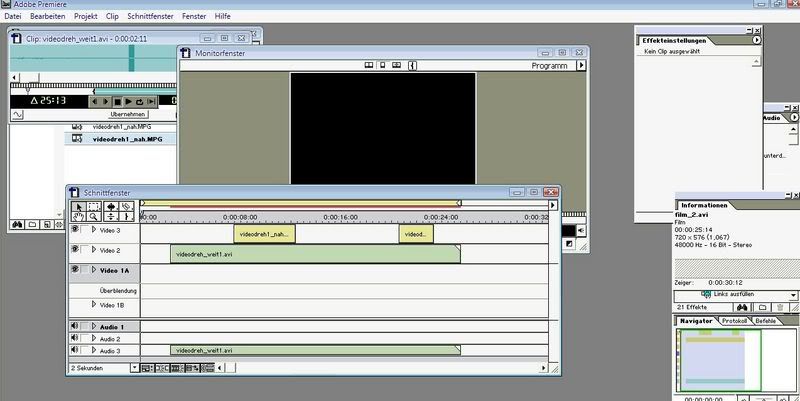Toggle the eye of Video 2 track

[x=75, y=249]
